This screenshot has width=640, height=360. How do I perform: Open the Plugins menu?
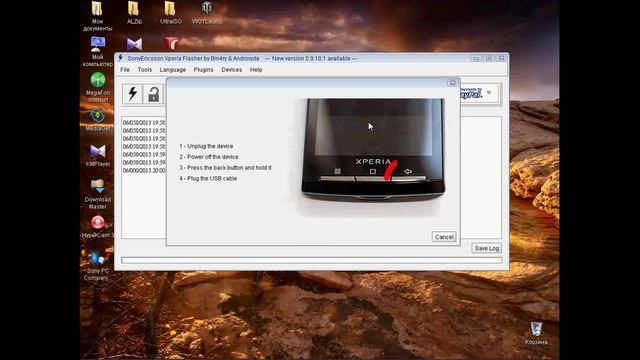pos(203,70)
